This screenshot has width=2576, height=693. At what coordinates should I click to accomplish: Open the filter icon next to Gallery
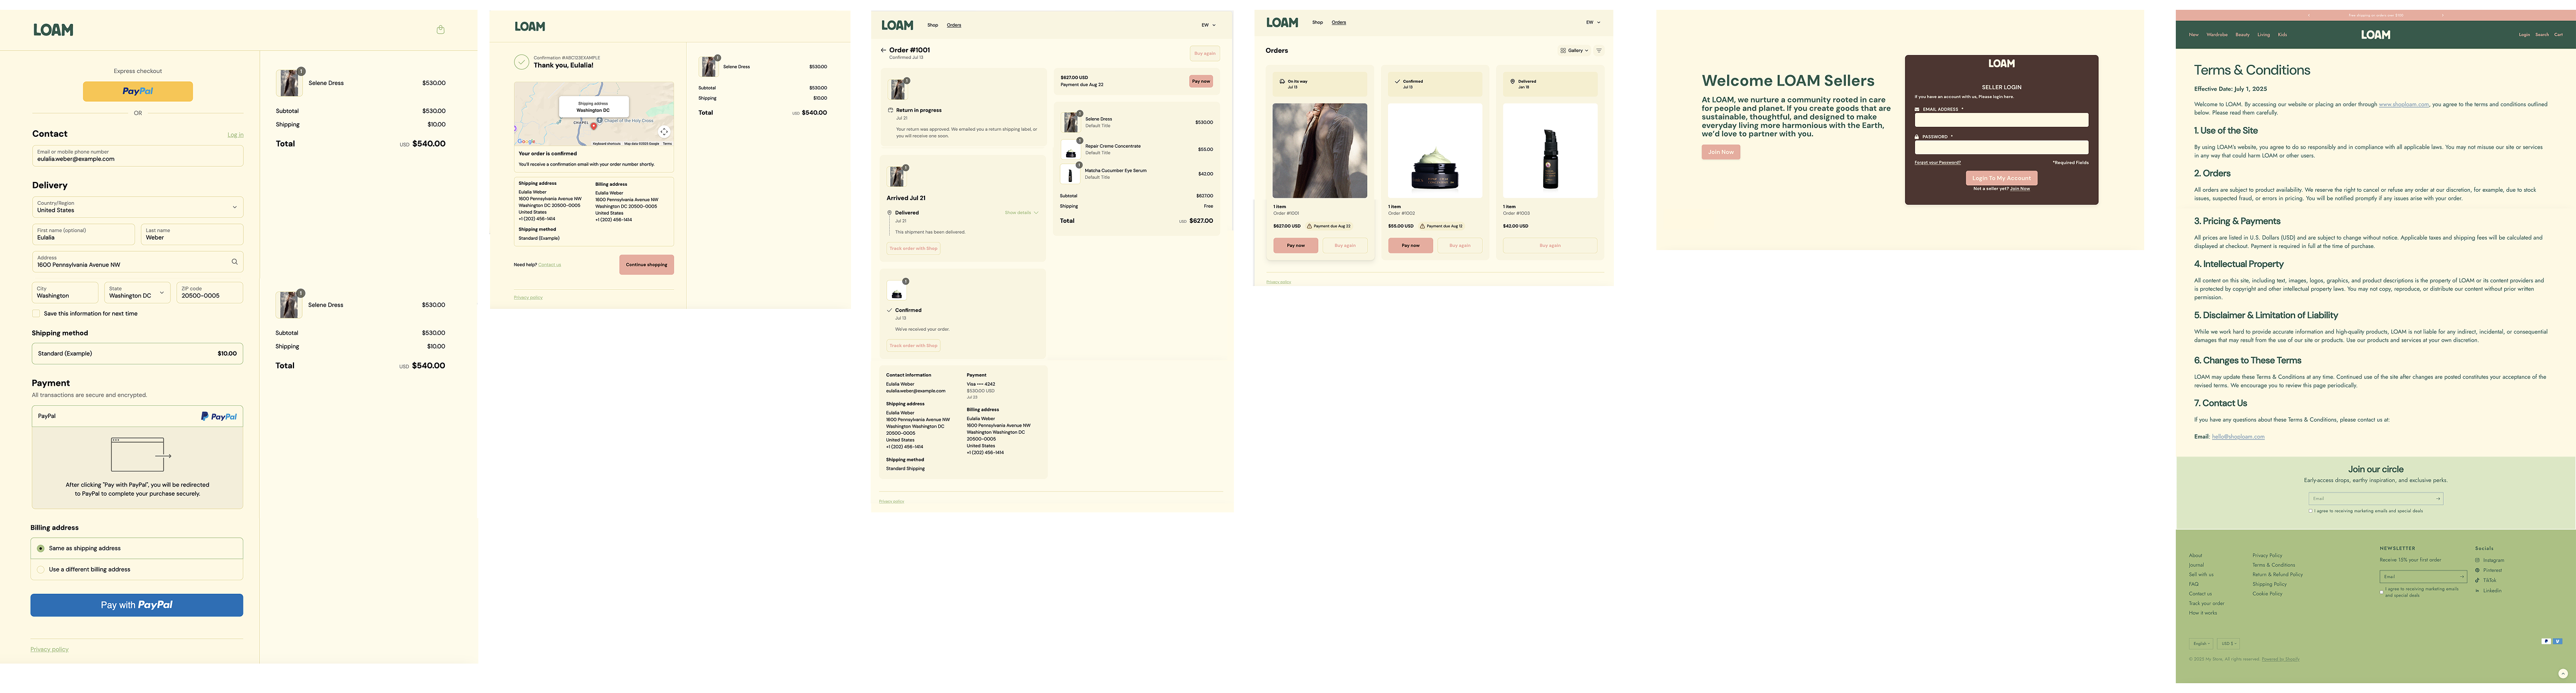(x=1598, y=50)
